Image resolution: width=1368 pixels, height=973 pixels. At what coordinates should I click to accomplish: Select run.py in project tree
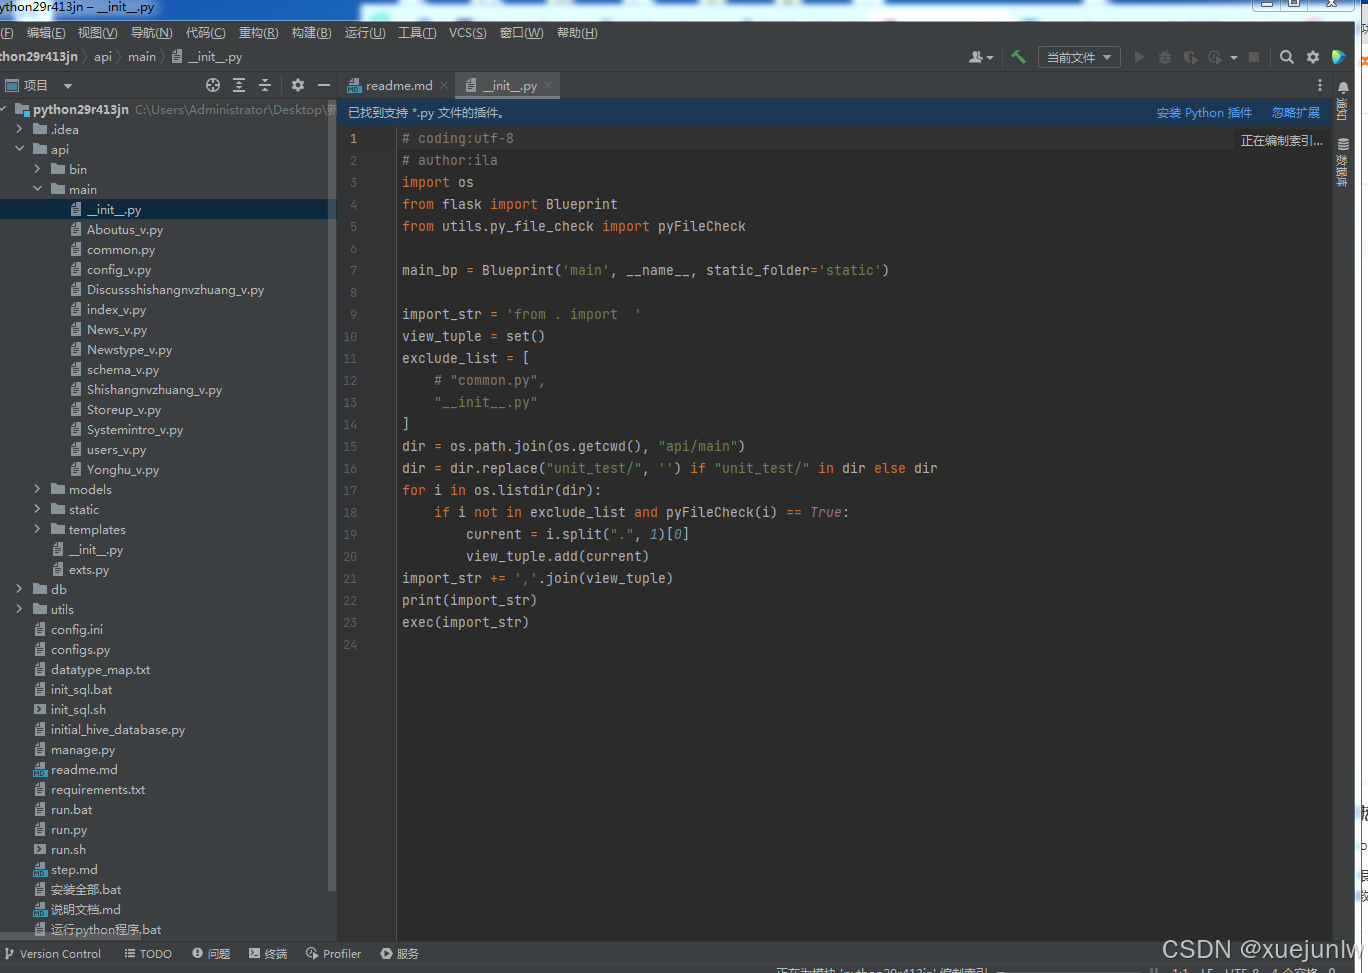(69, 829)
